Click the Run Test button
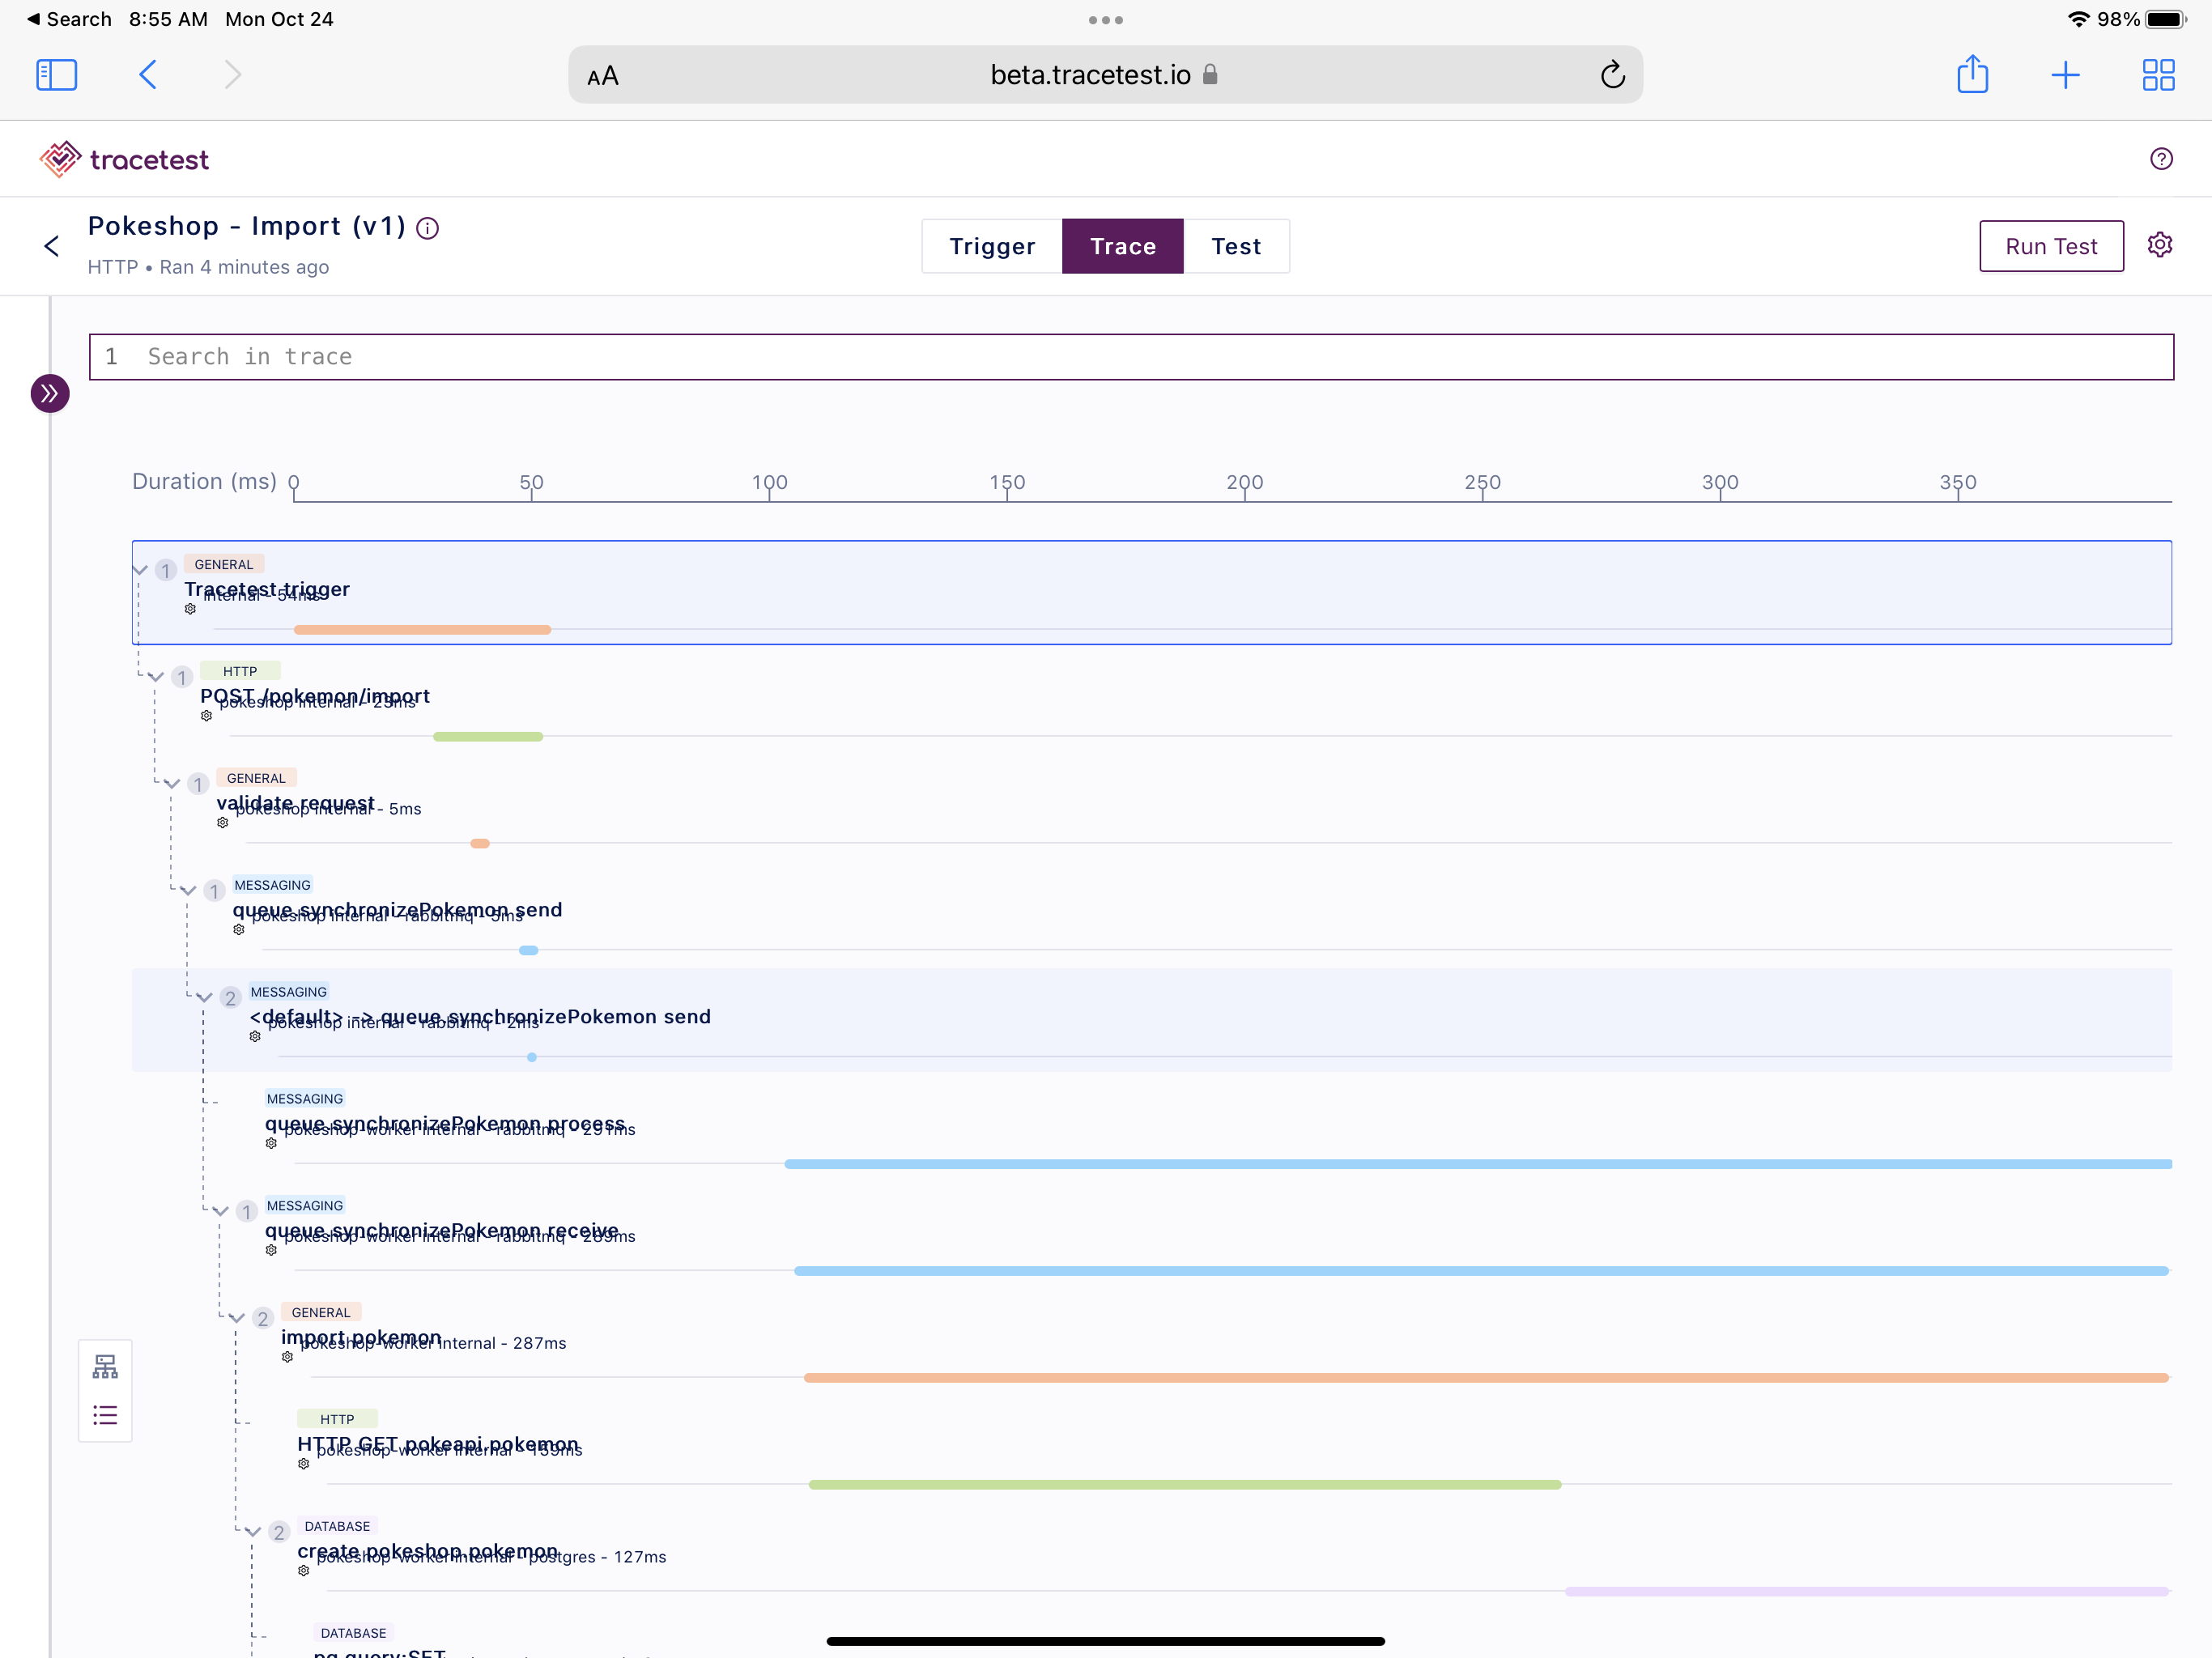The height and width of the screenshot is (1658, 2212). pos(2051,246)
